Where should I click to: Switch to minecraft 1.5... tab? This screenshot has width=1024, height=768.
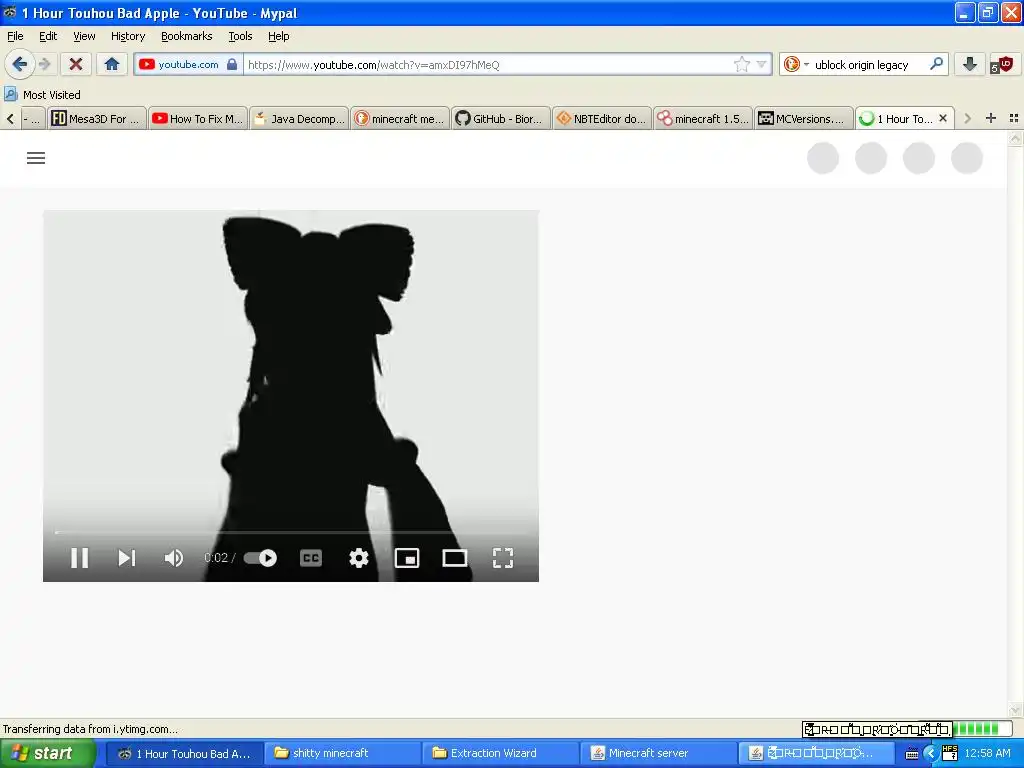(x=703, y=119)
